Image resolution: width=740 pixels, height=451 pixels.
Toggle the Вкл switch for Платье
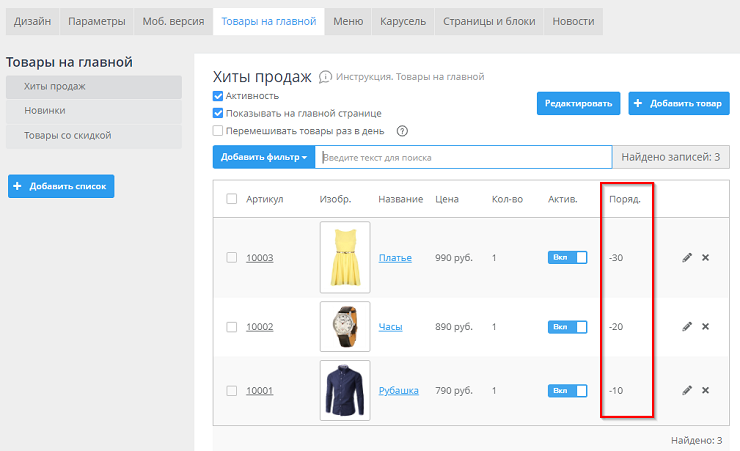click(x=567, y=258)
